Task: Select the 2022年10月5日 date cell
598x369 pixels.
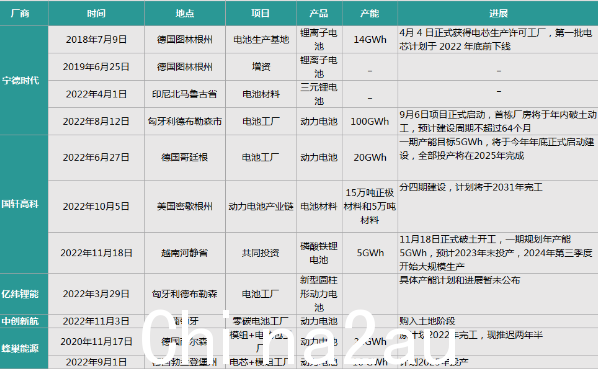Action: 96,206
